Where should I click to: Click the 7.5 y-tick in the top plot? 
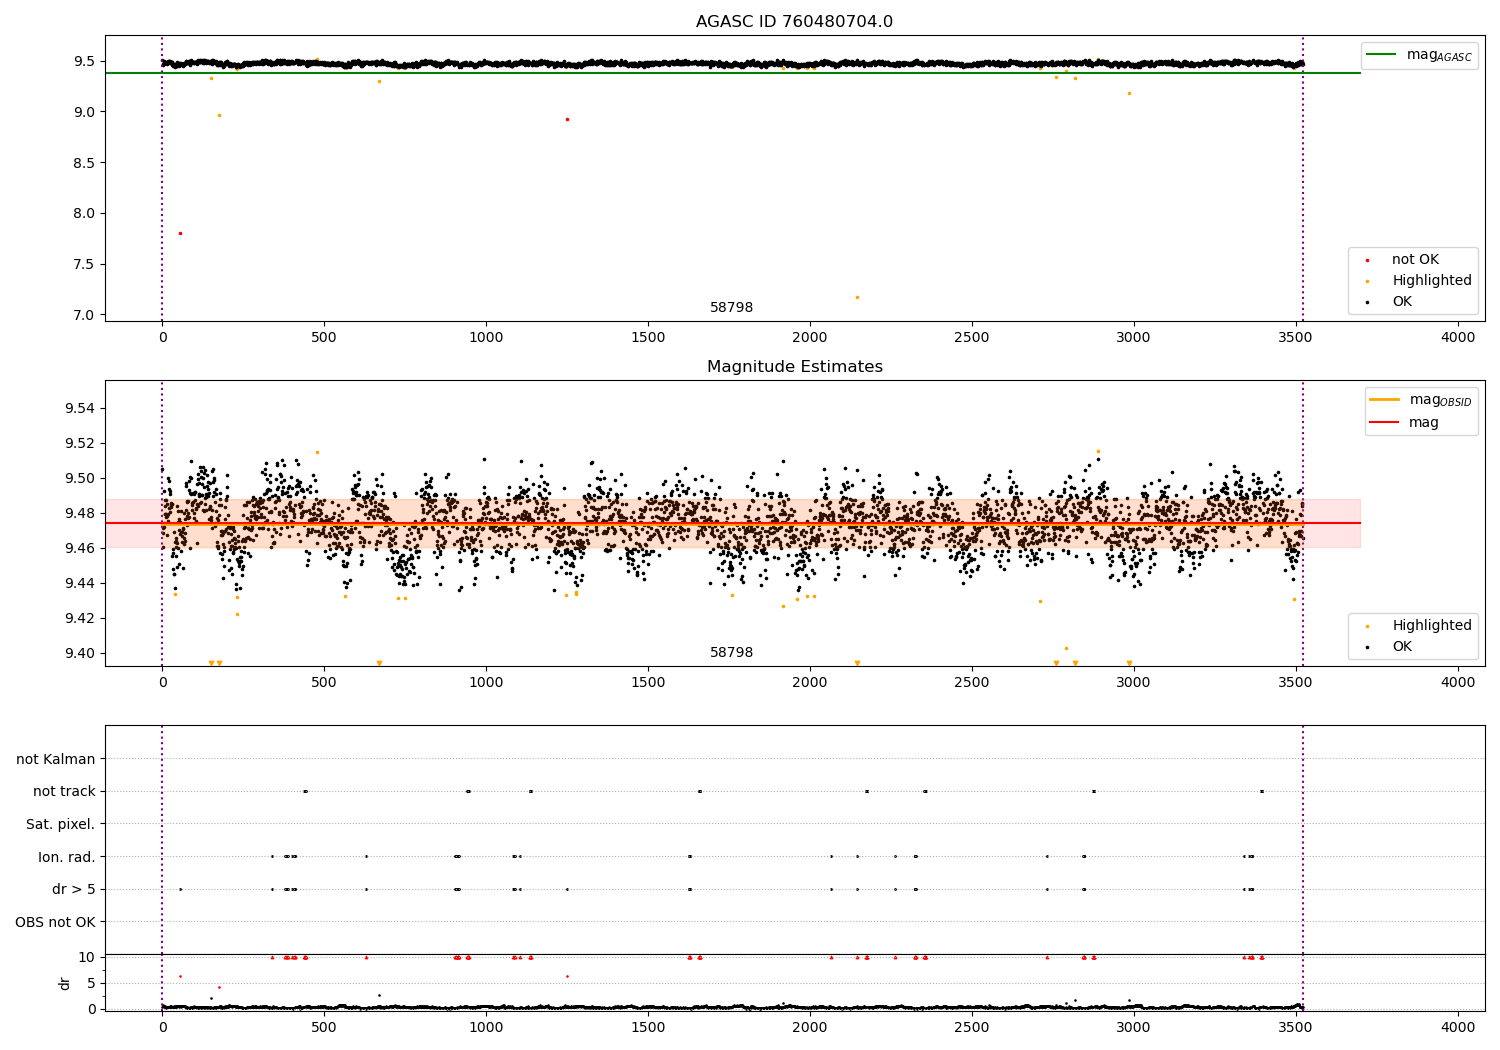85,264
